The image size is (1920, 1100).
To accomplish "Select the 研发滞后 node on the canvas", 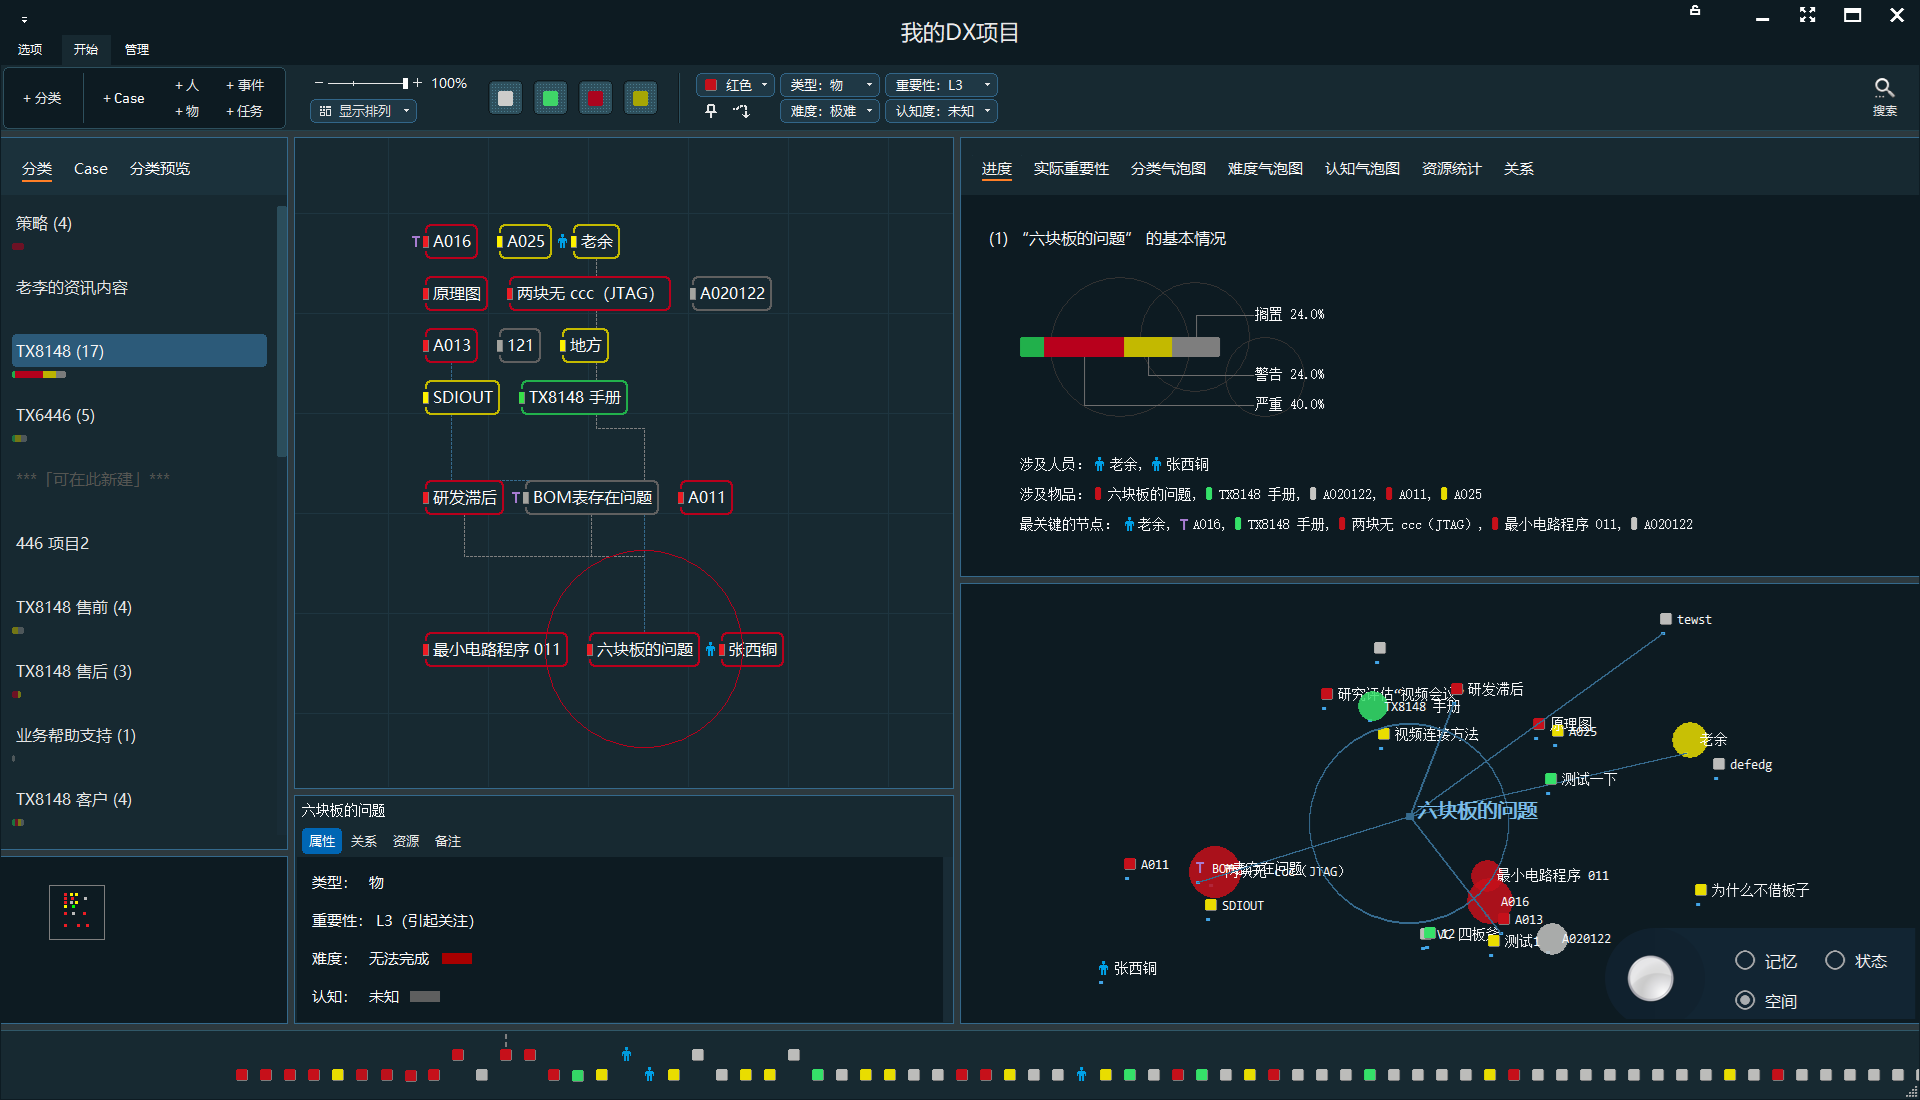I will click(464, 497).
